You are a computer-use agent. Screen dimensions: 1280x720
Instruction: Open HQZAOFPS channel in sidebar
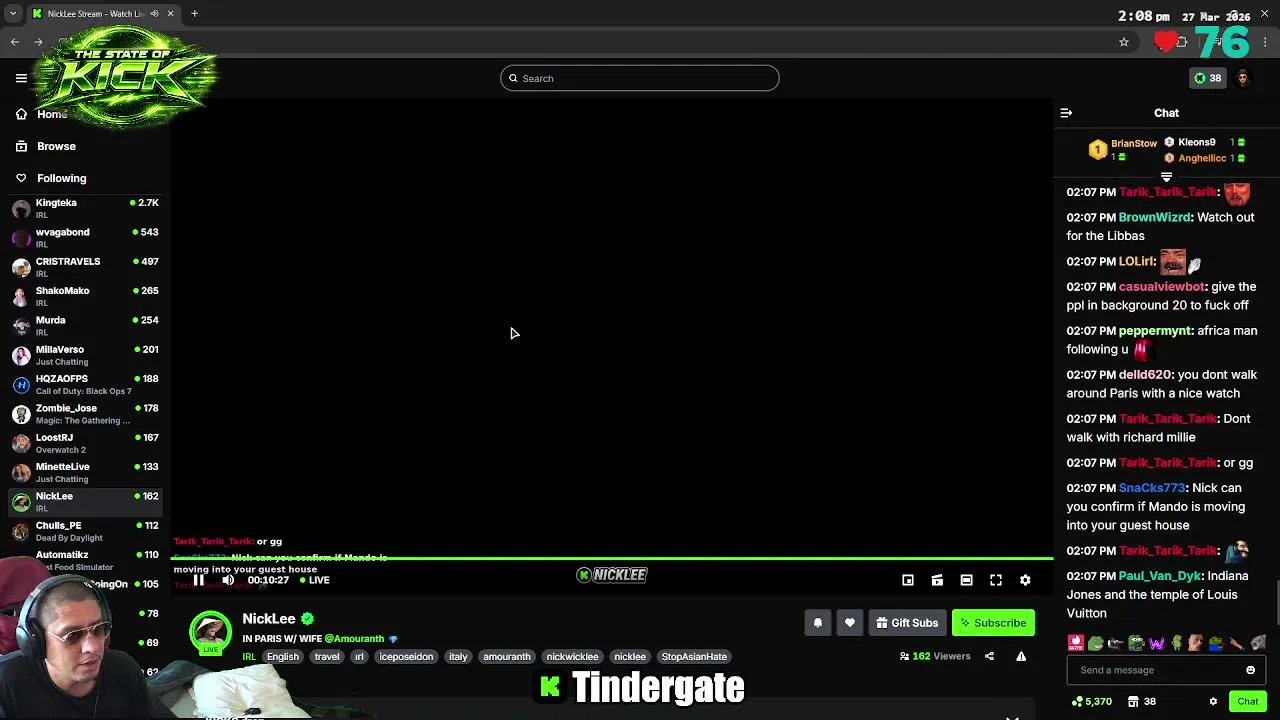pos(85,384)
